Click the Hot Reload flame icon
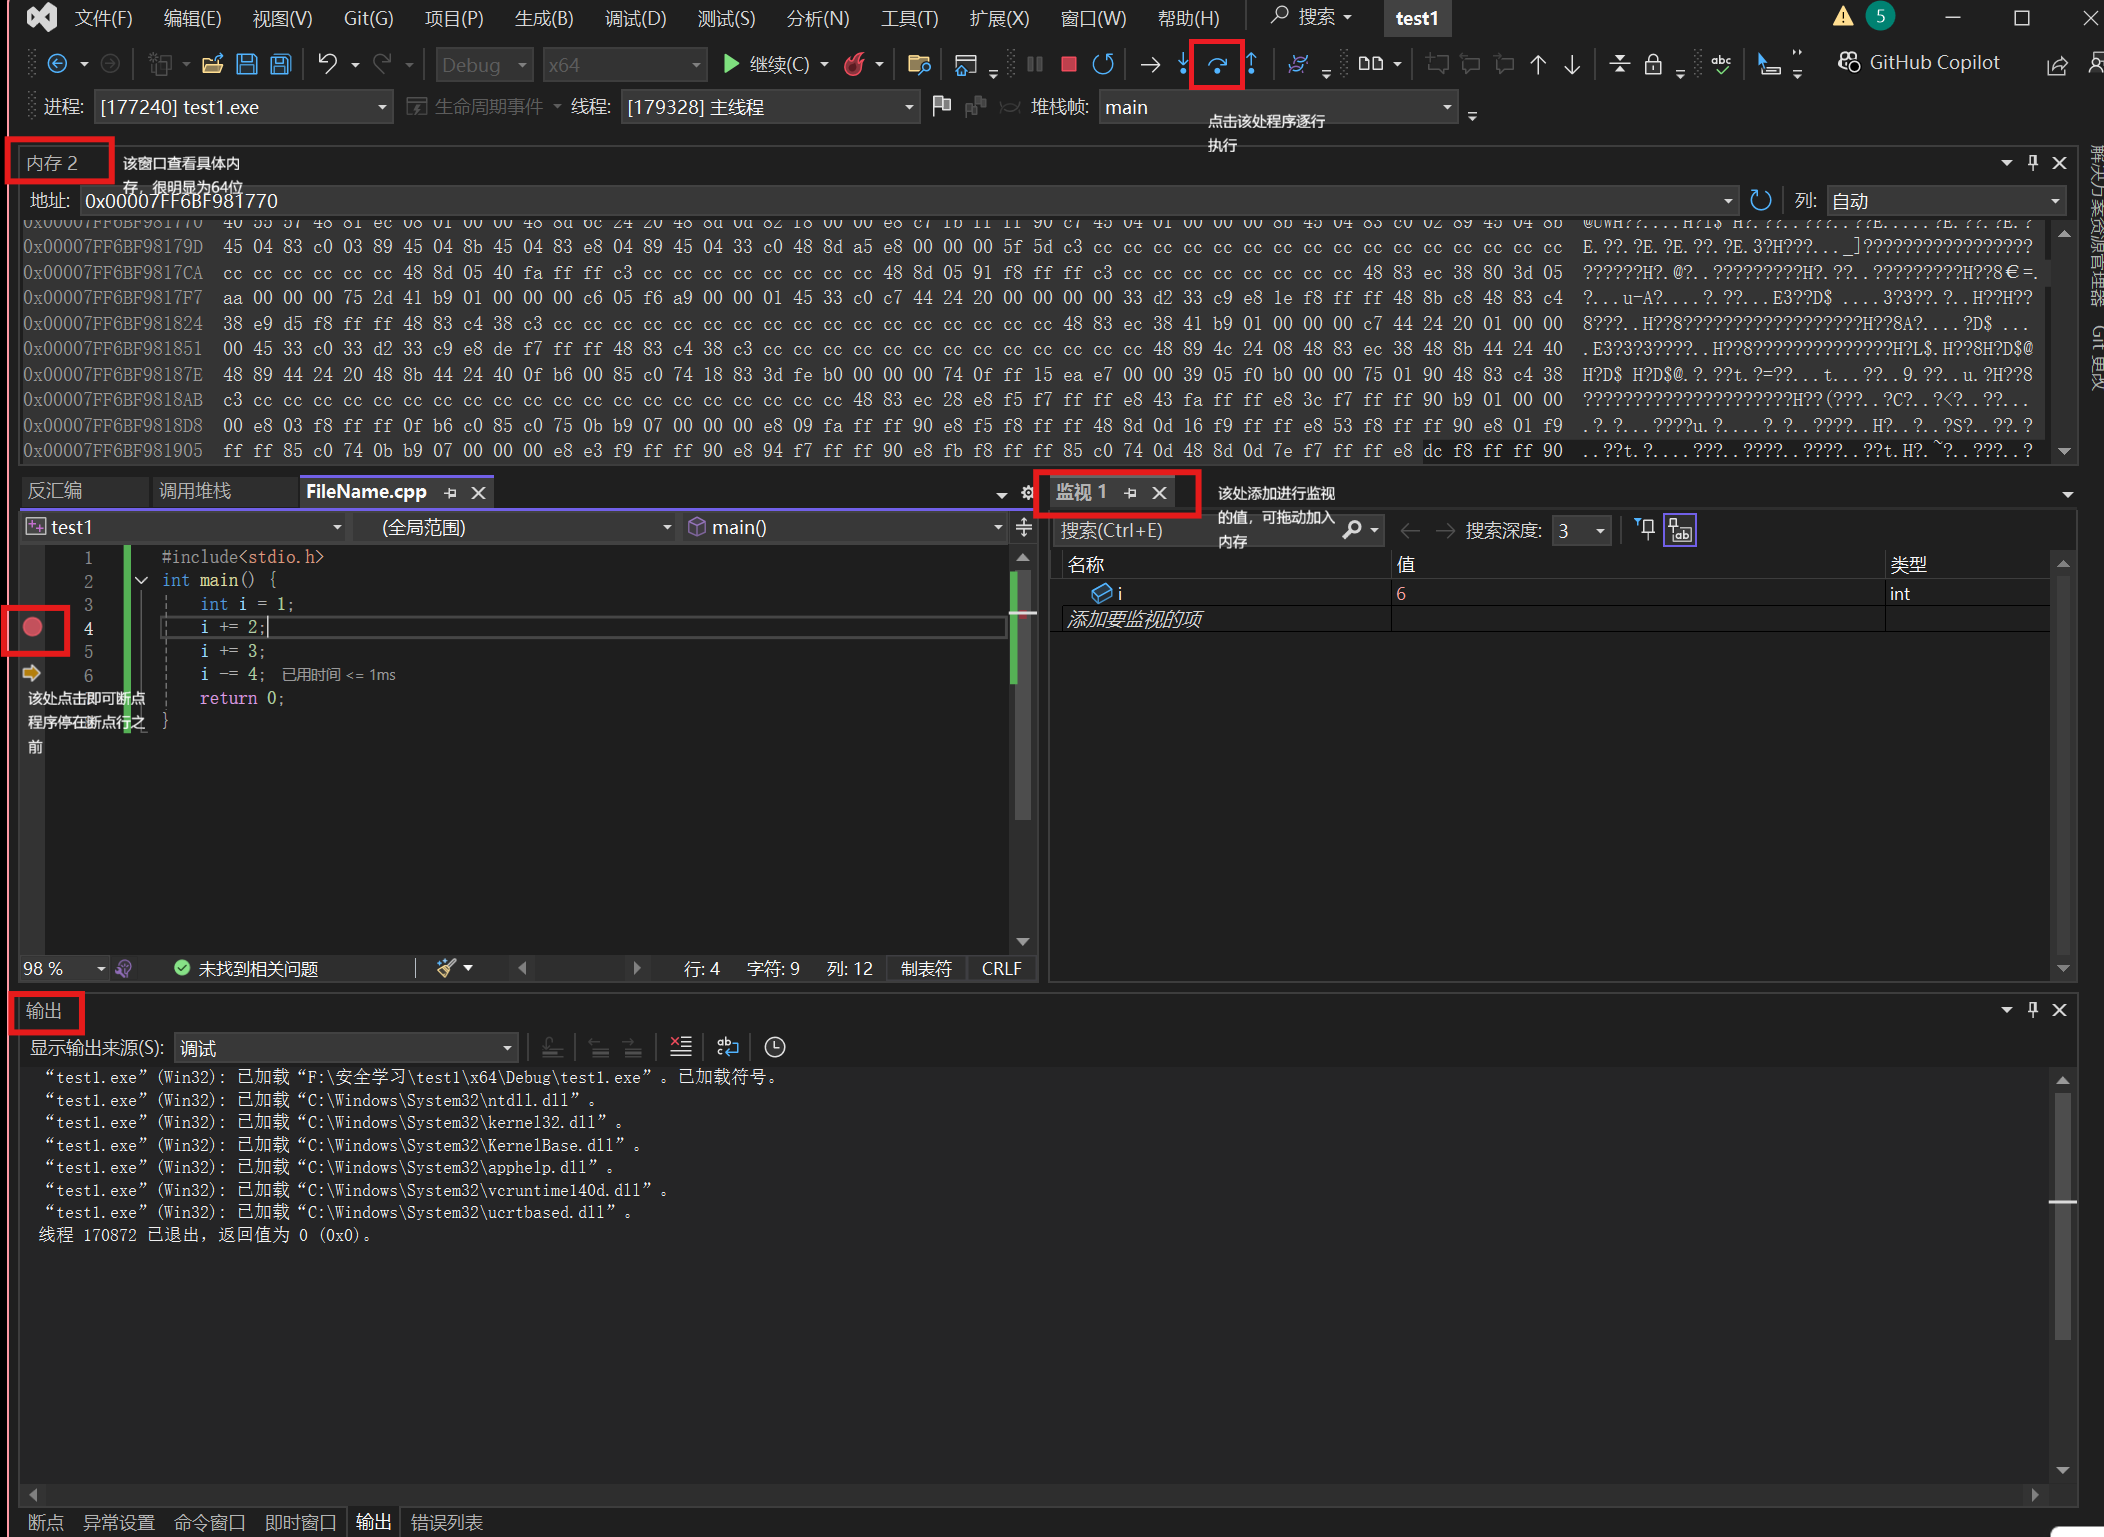The width and height of the screenshot is (2104, 1537). pyautogui.click(x=854, y=65)
